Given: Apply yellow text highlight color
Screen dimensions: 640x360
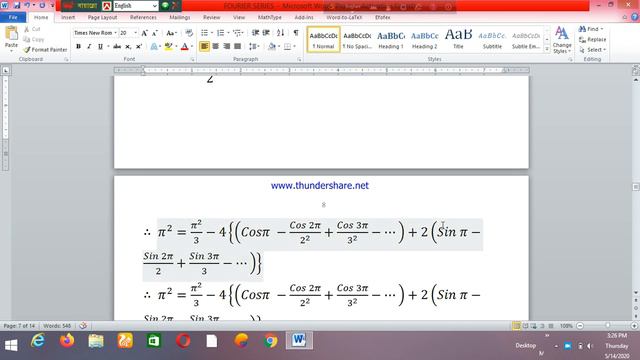Looking at the screenshot, I should pyautogui.click(x=168, y=47).
